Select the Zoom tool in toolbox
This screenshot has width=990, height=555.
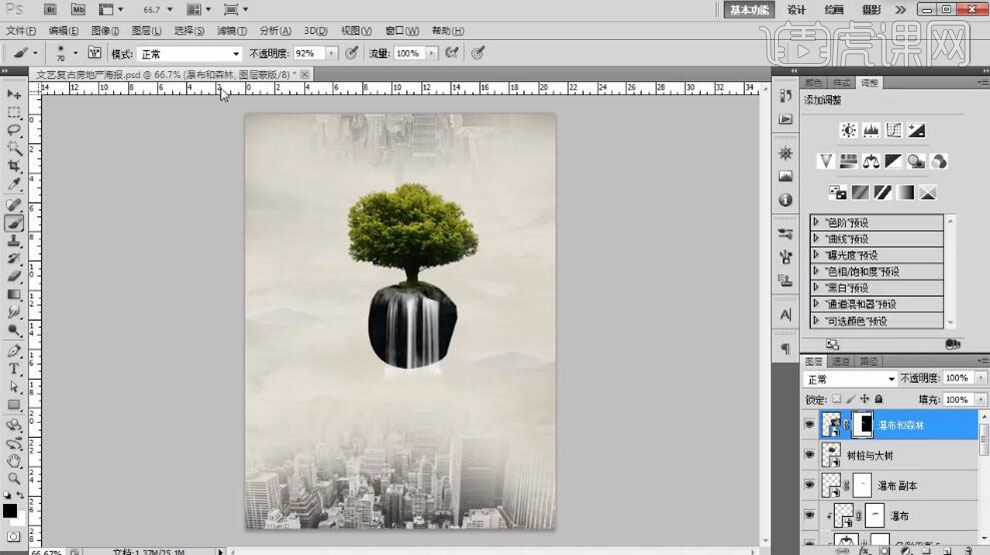(14, 479)
